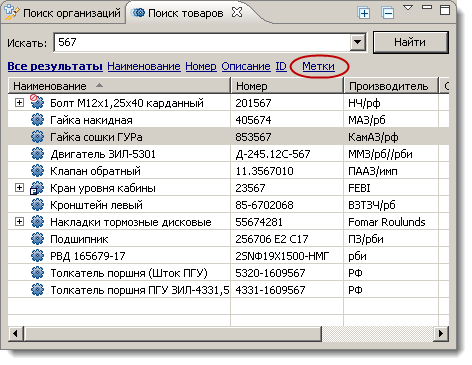Select Двигатель ЗИЛ-5301 item name

[103, 154]
